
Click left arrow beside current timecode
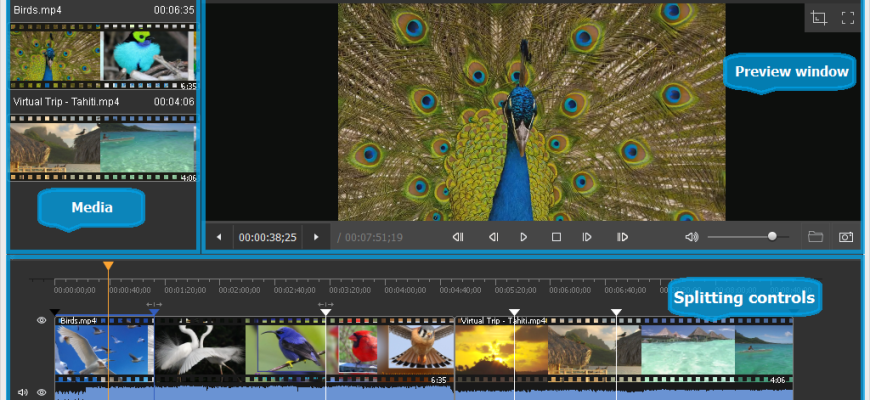coord(219,237)
